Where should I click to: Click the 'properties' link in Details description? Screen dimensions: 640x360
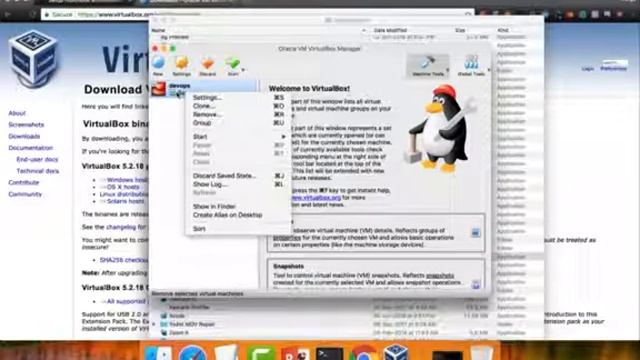pos(287,238)
